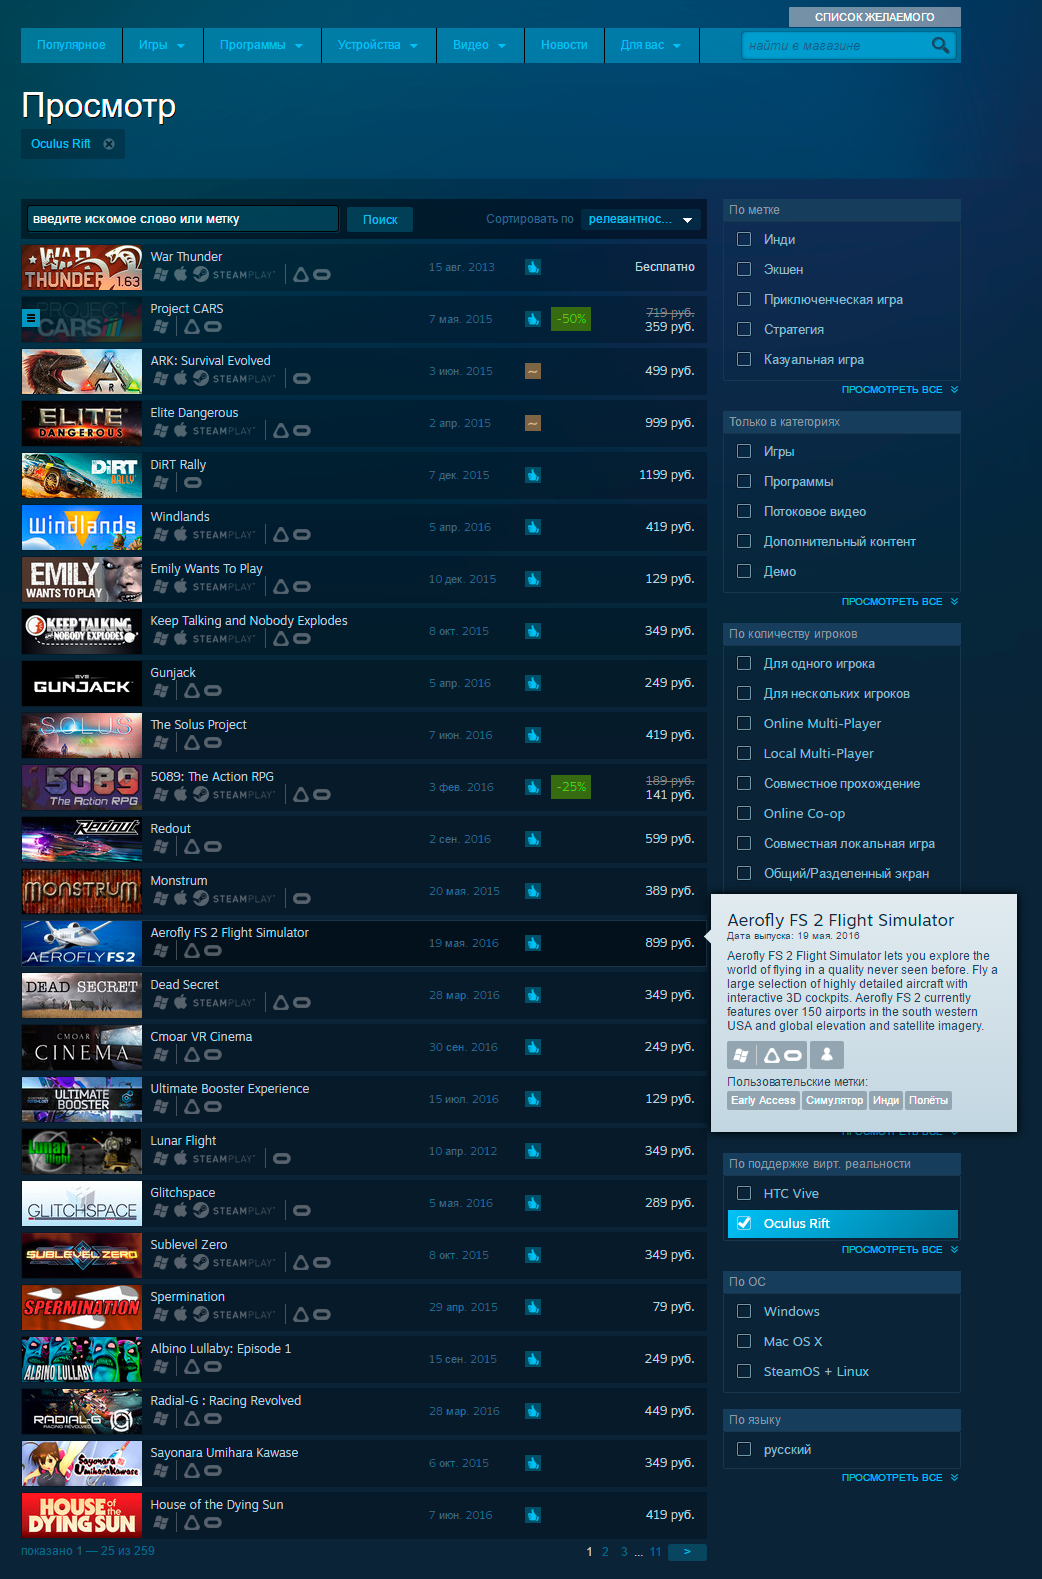Open the Keep Talking and Nobody Explodes thumbnail
Screen dimensions: 1042x1579
pyautogui.click(x=82, y=631)
